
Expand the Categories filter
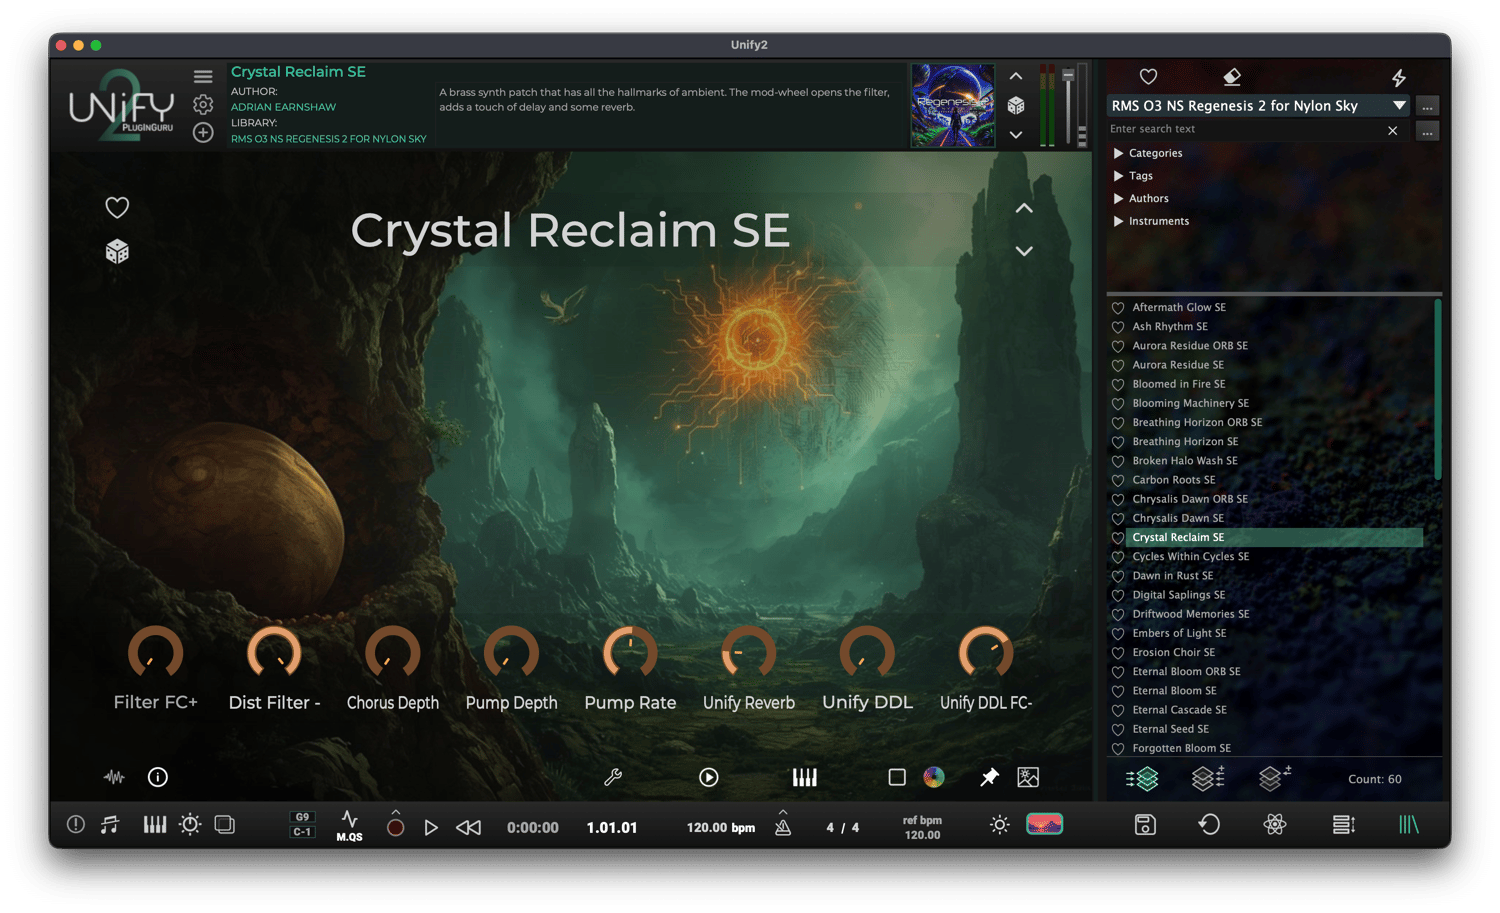(x=1118, y=153)
